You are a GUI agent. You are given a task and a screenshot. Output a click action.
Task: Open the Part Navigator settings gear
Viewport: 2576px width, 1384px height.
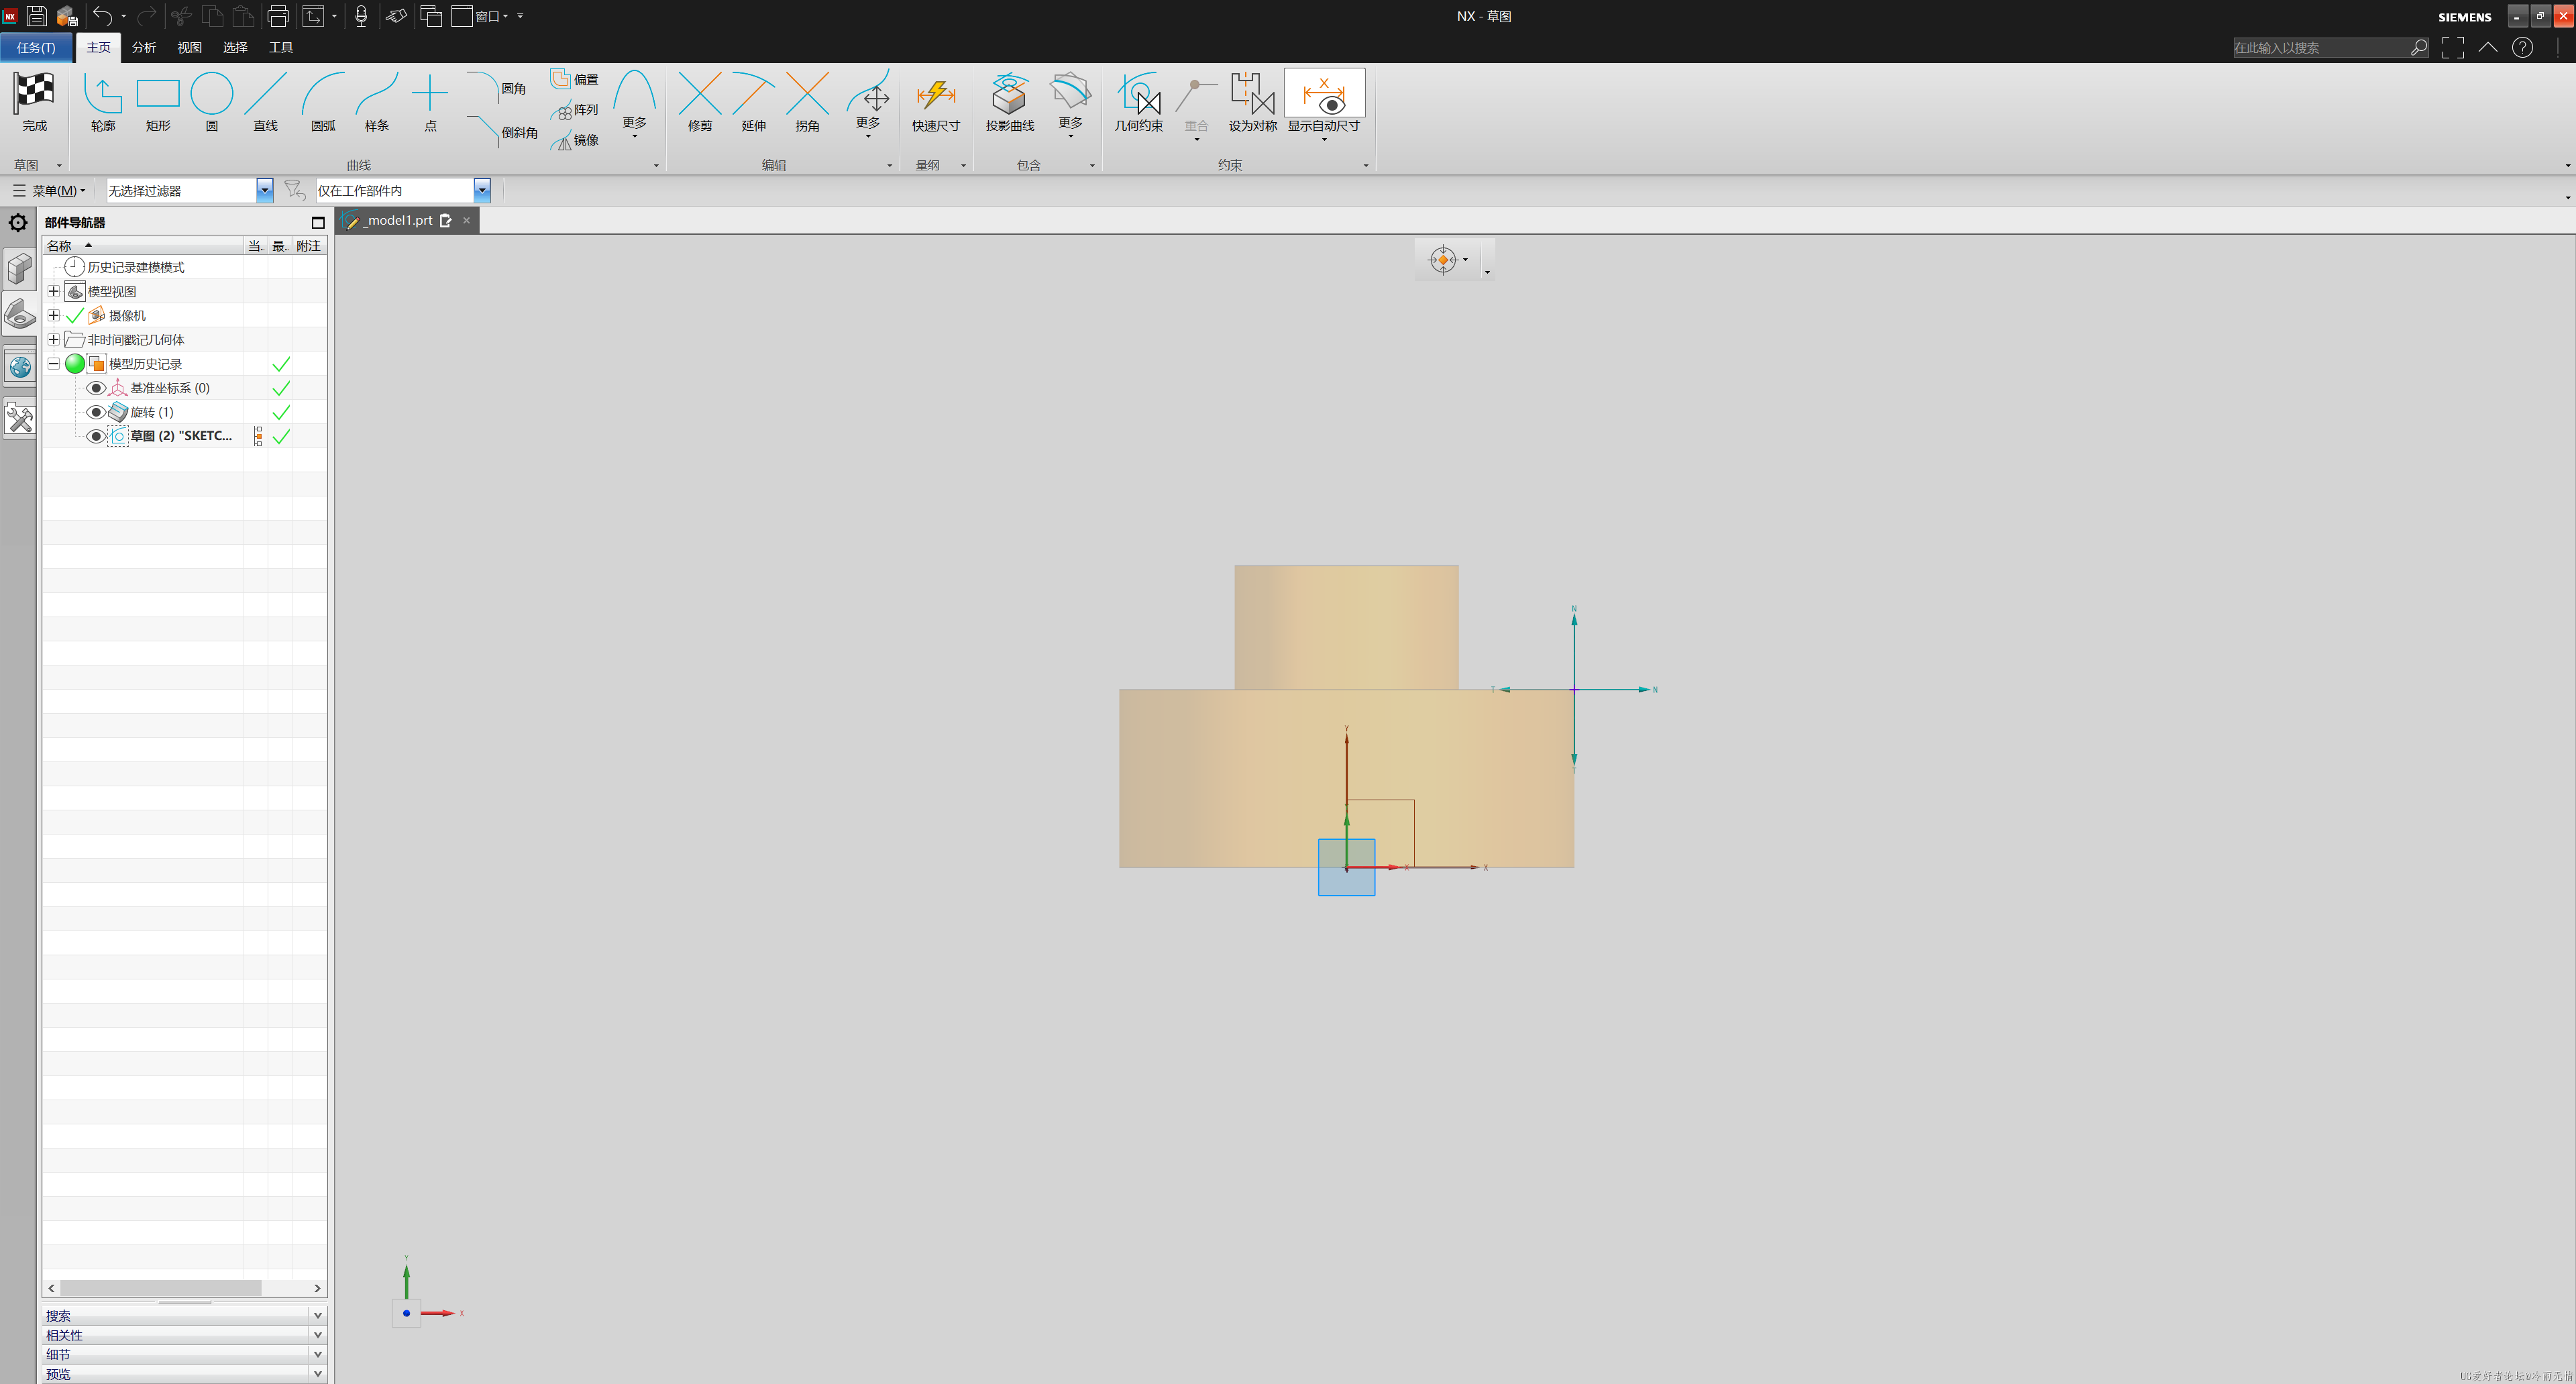click(18, 222)
